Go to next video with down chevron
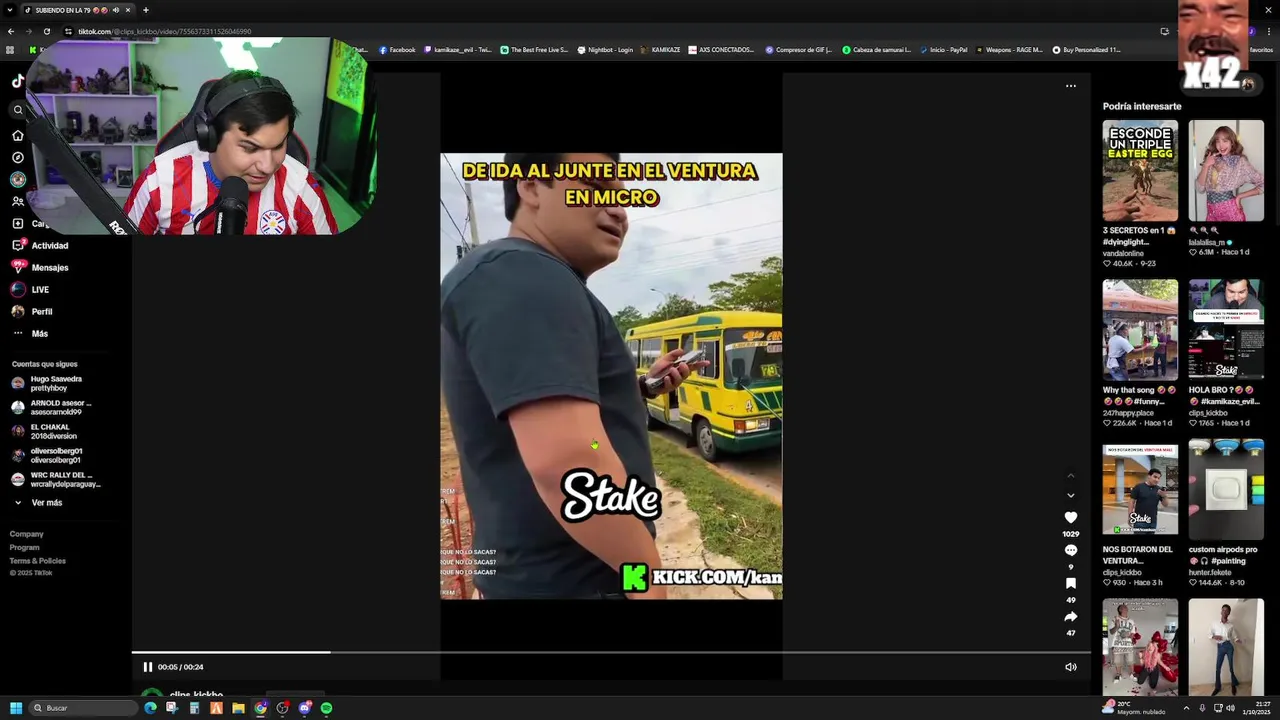 point(1071,495)
